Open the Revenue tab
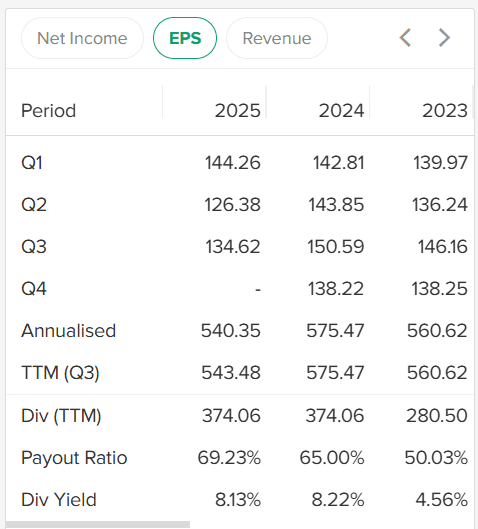The height and width of the screenshot is (529, 478). (277, 38)
